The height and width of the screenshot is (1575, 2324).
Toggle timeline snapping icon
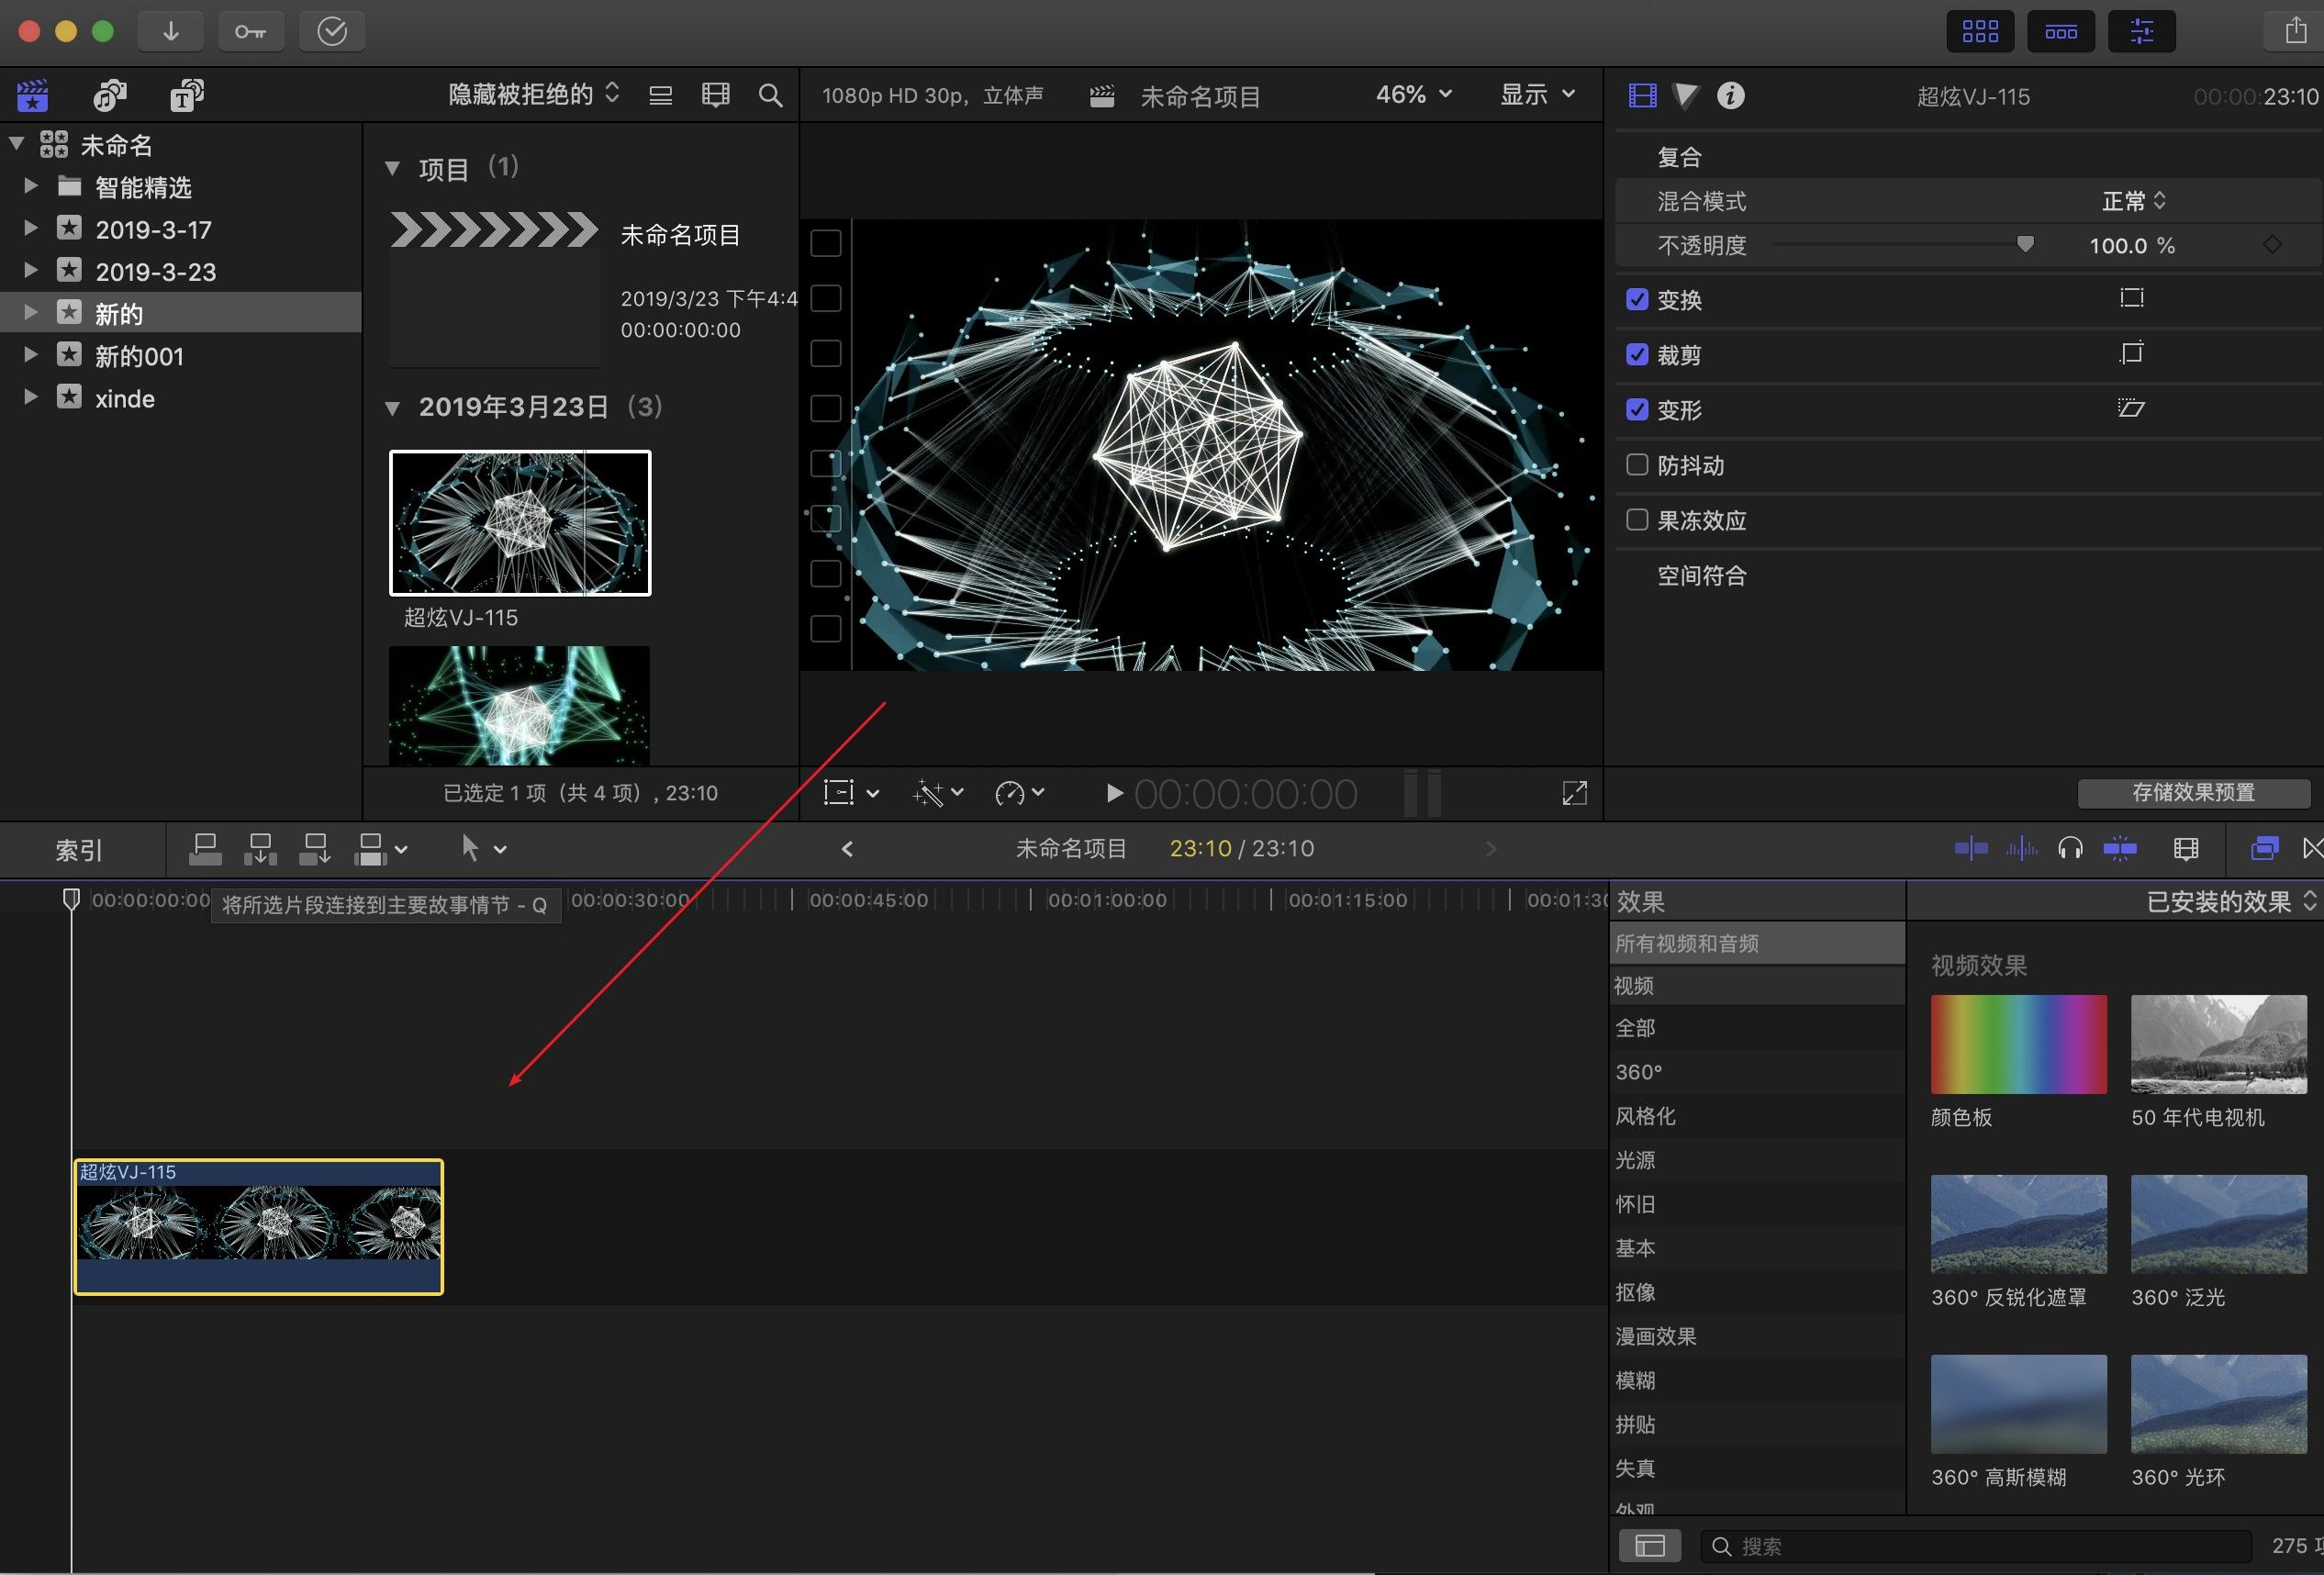tap(2120, 849)
